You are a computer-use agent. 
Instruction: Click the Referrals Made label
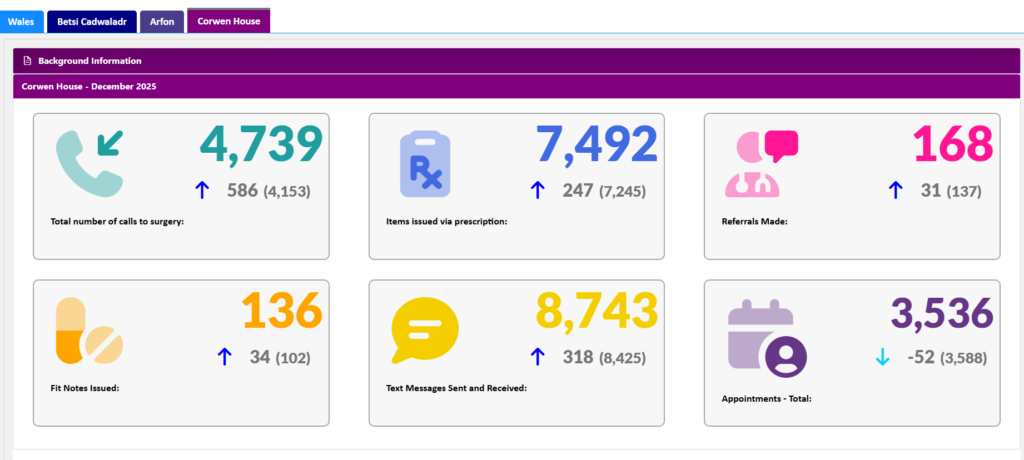[x=754, y=221]
